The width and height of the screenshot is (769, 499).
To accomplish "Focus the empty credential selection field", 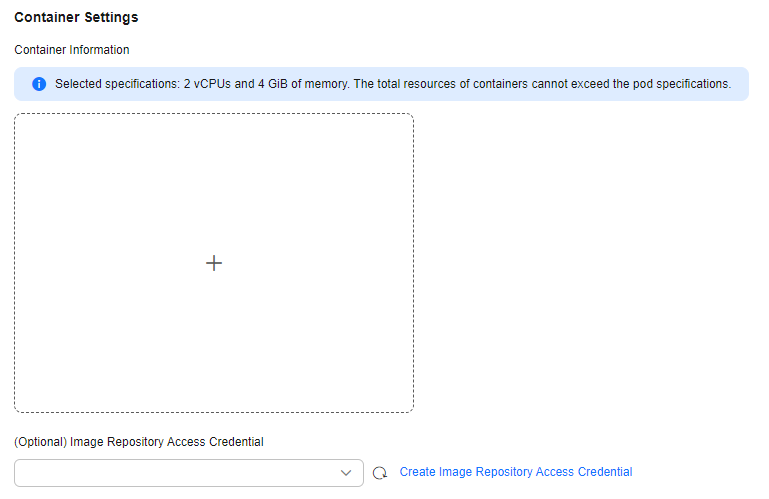I will [x=189, y=473].
